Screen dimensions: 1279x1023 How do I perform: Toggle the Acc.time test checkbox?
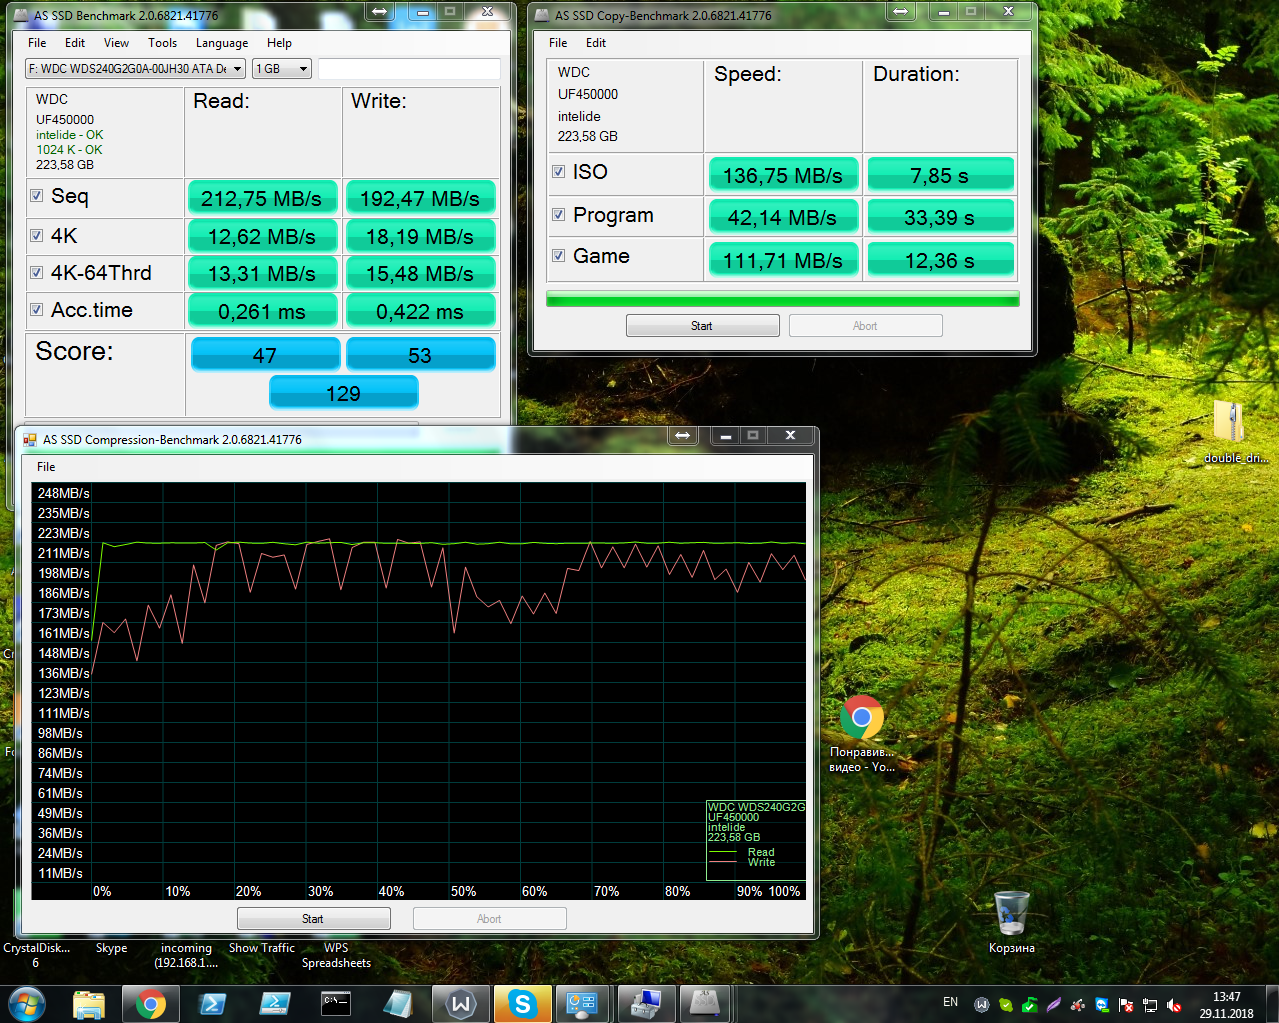click(37, 310)
